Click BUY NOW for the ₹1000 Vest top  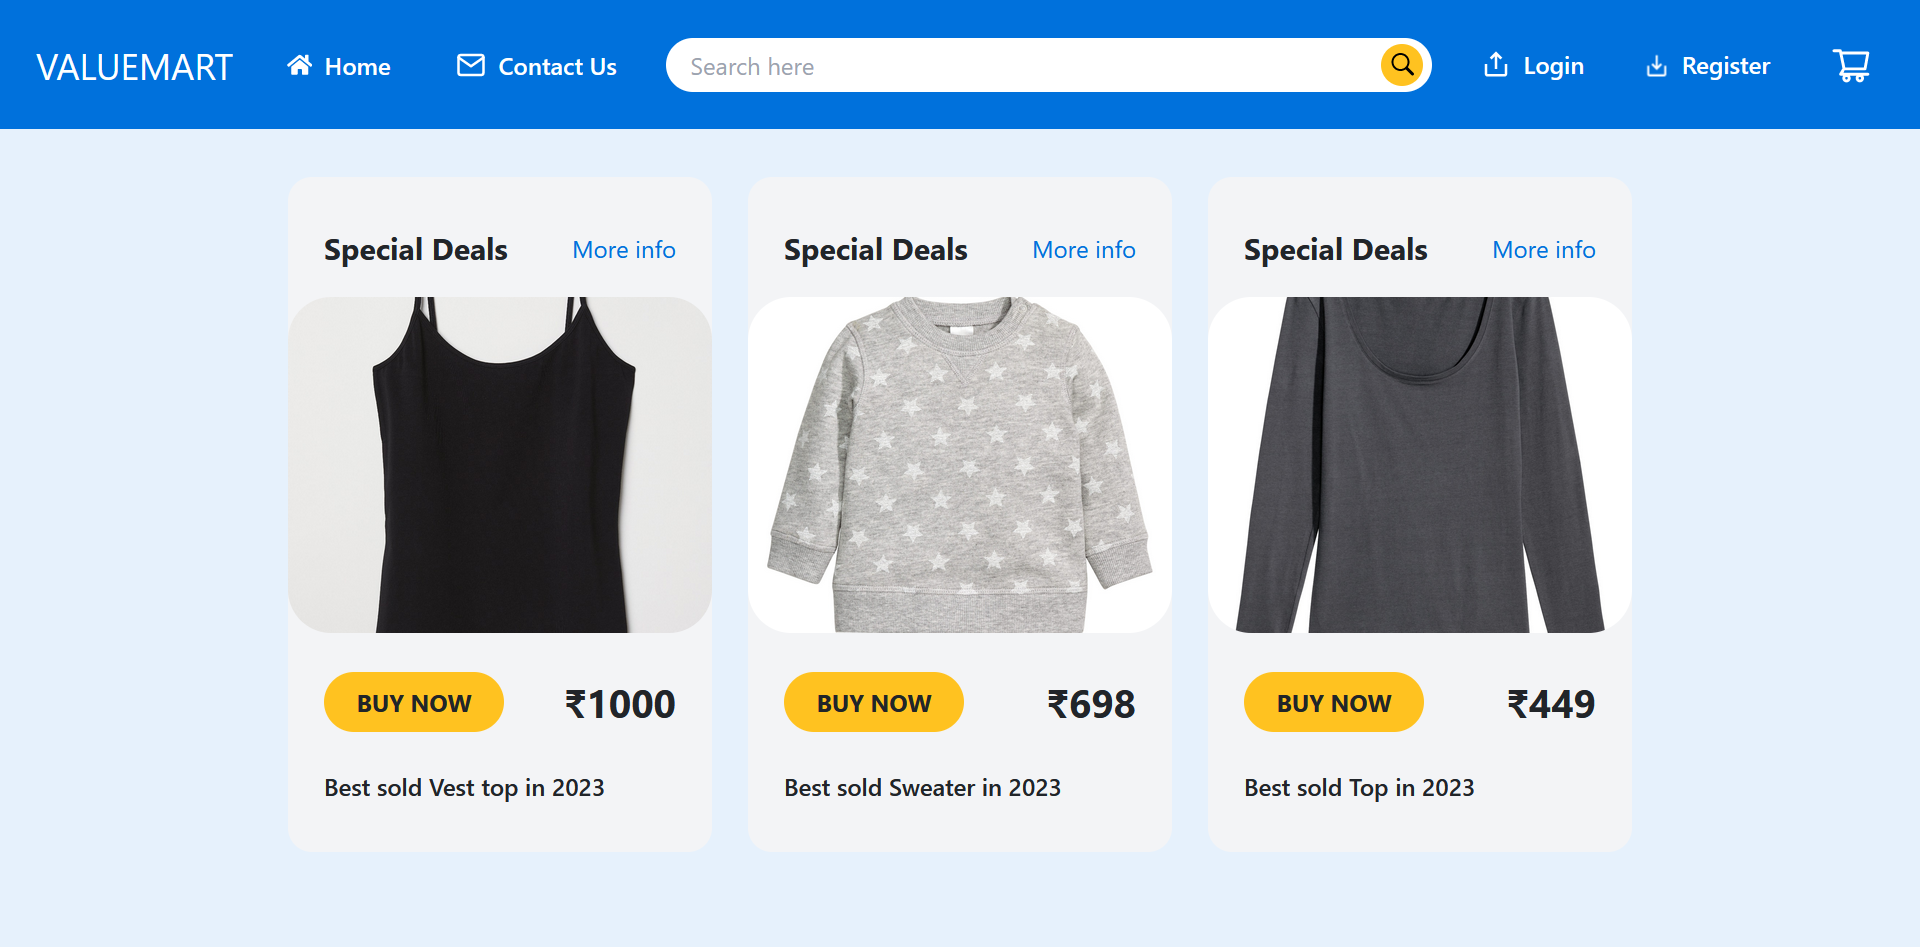(x=413, y=702)
